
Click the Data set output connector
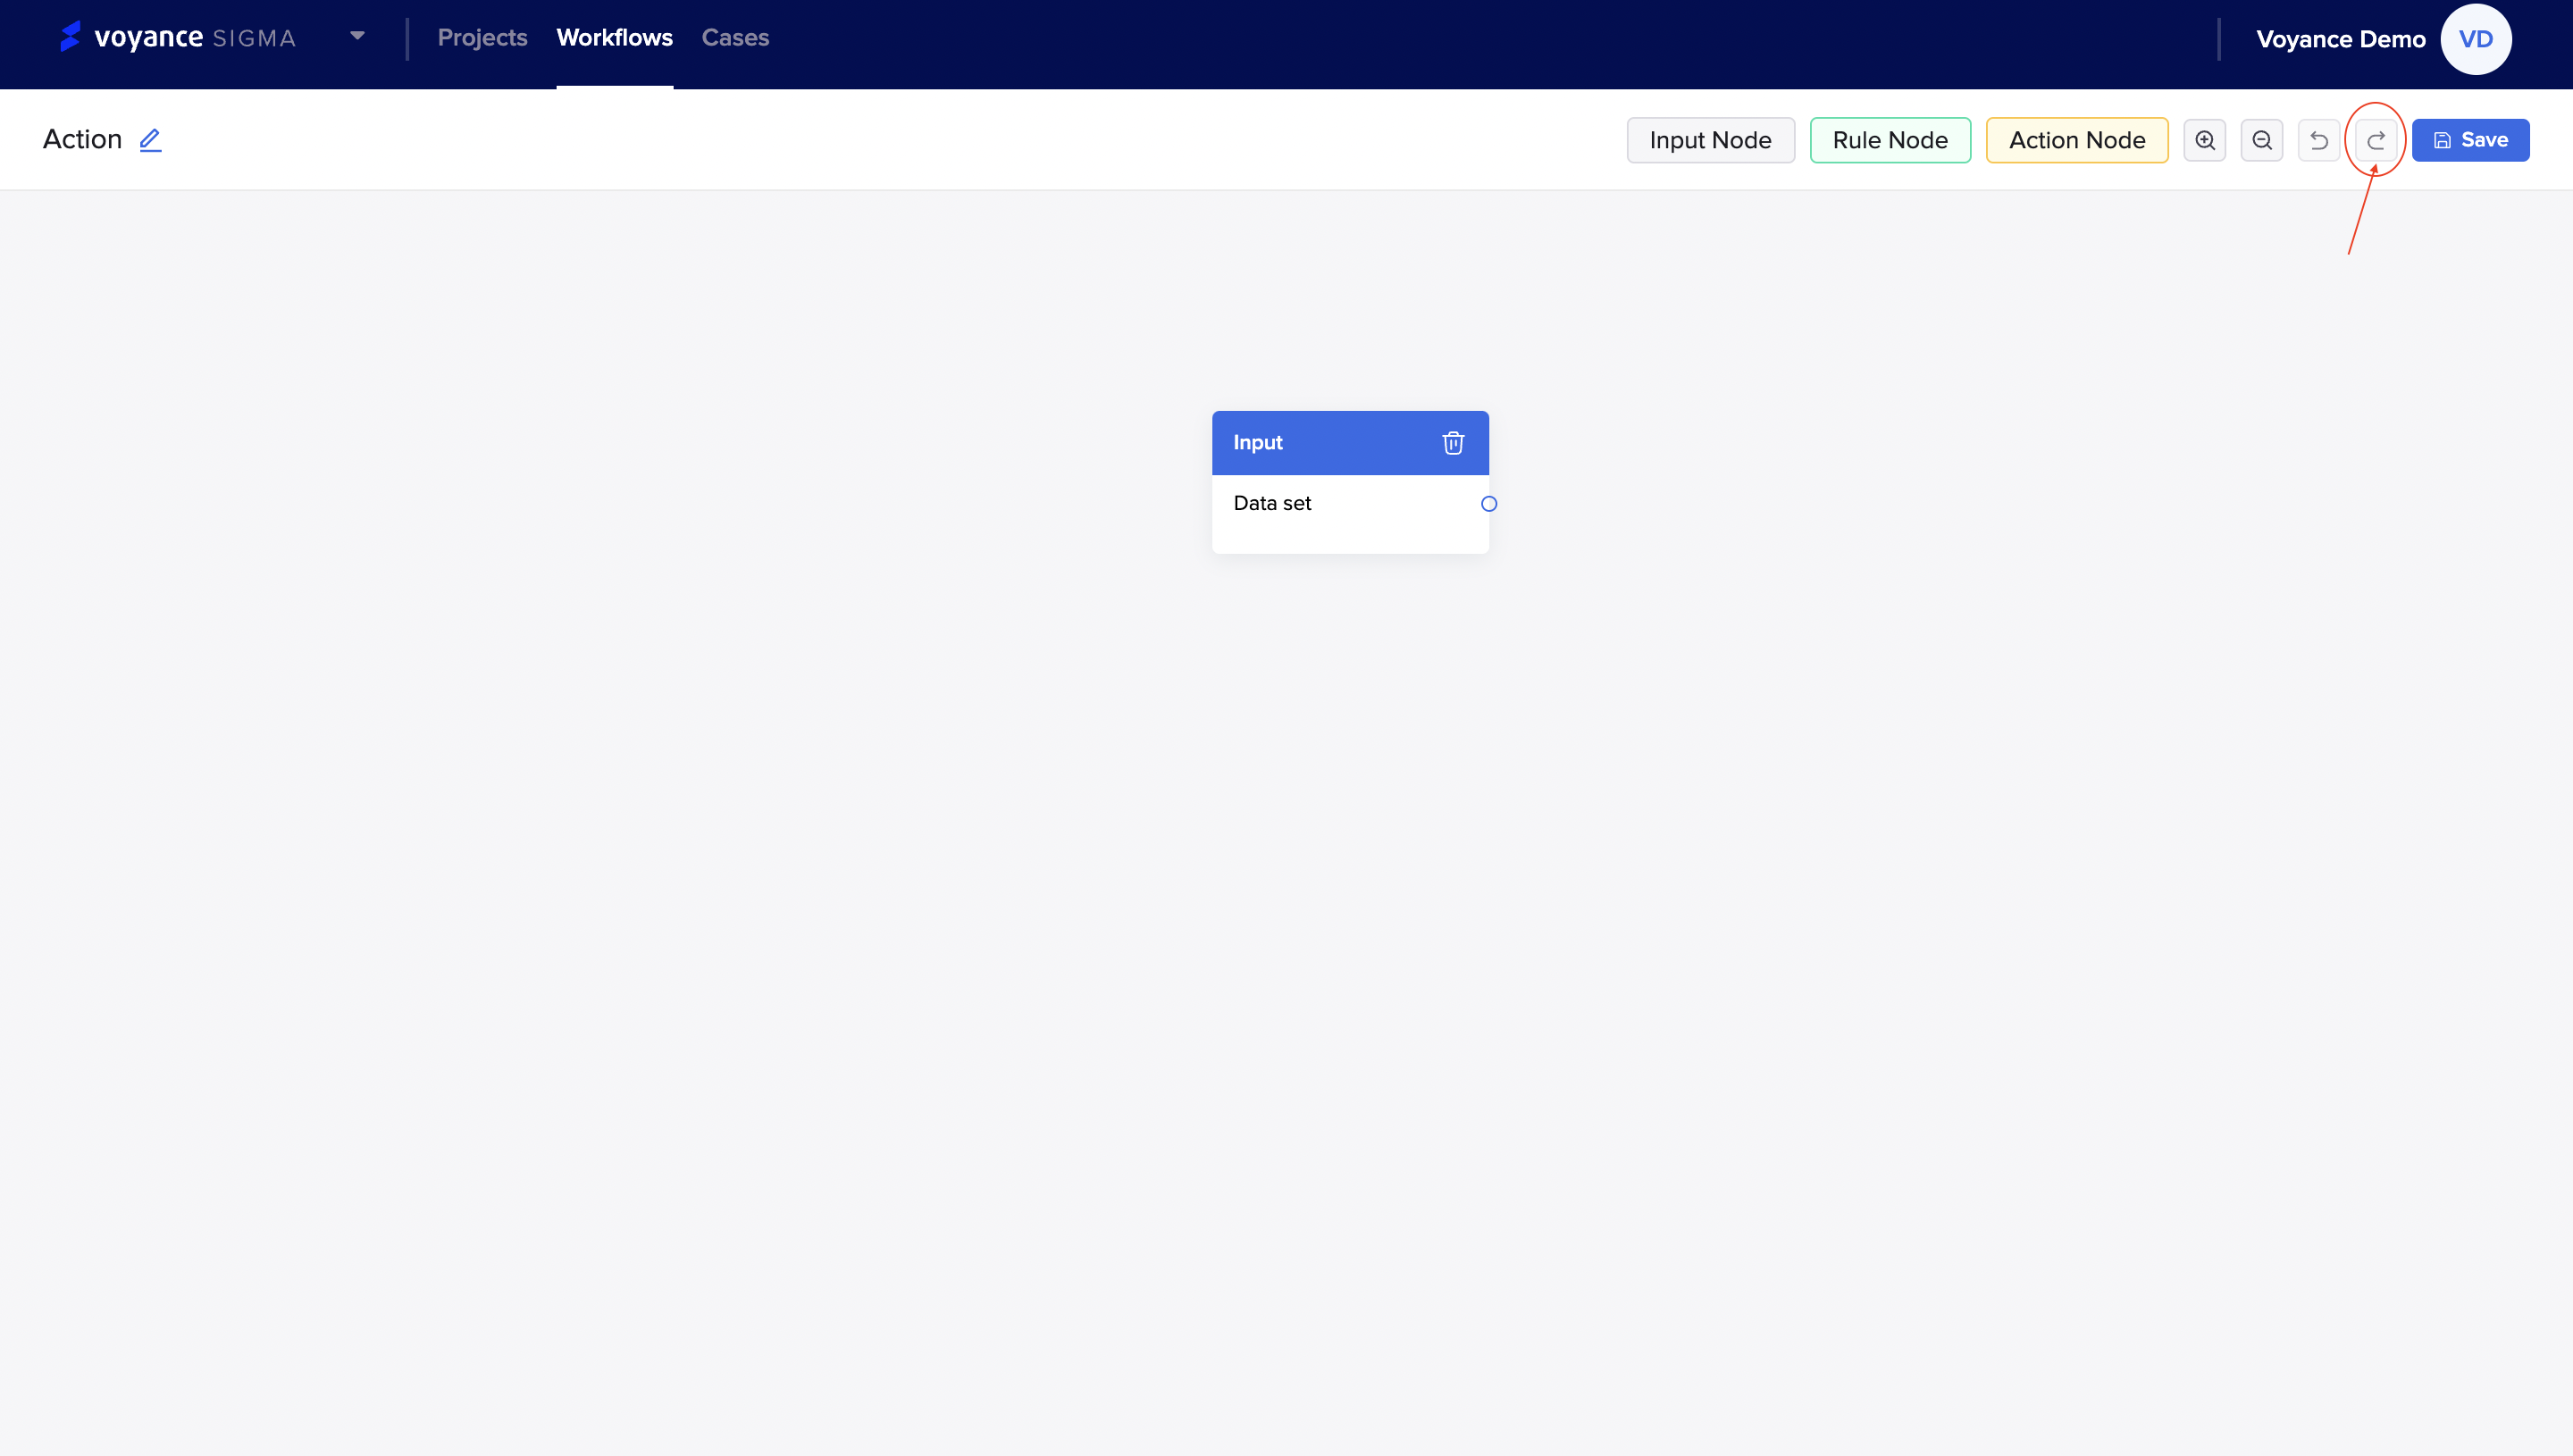1489,504
